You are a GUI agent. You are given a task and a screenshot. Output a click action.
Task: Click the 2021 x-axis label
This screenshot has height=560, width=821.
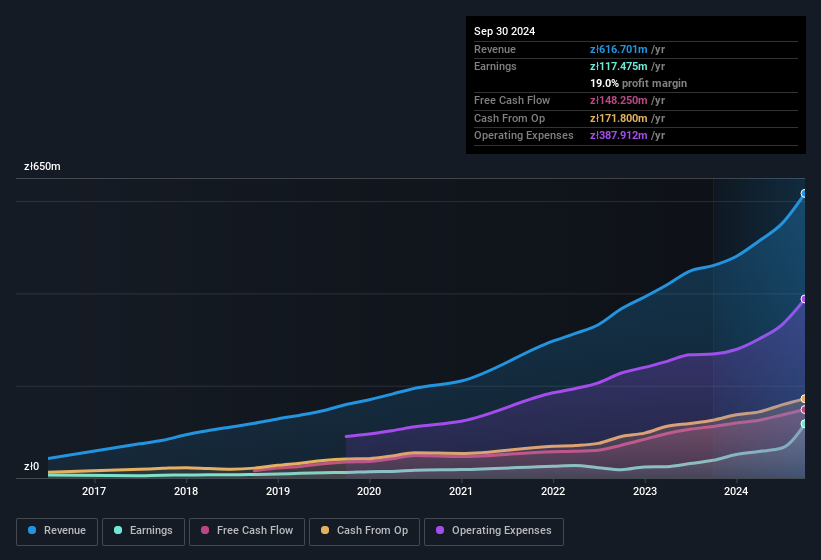[461, 491]
